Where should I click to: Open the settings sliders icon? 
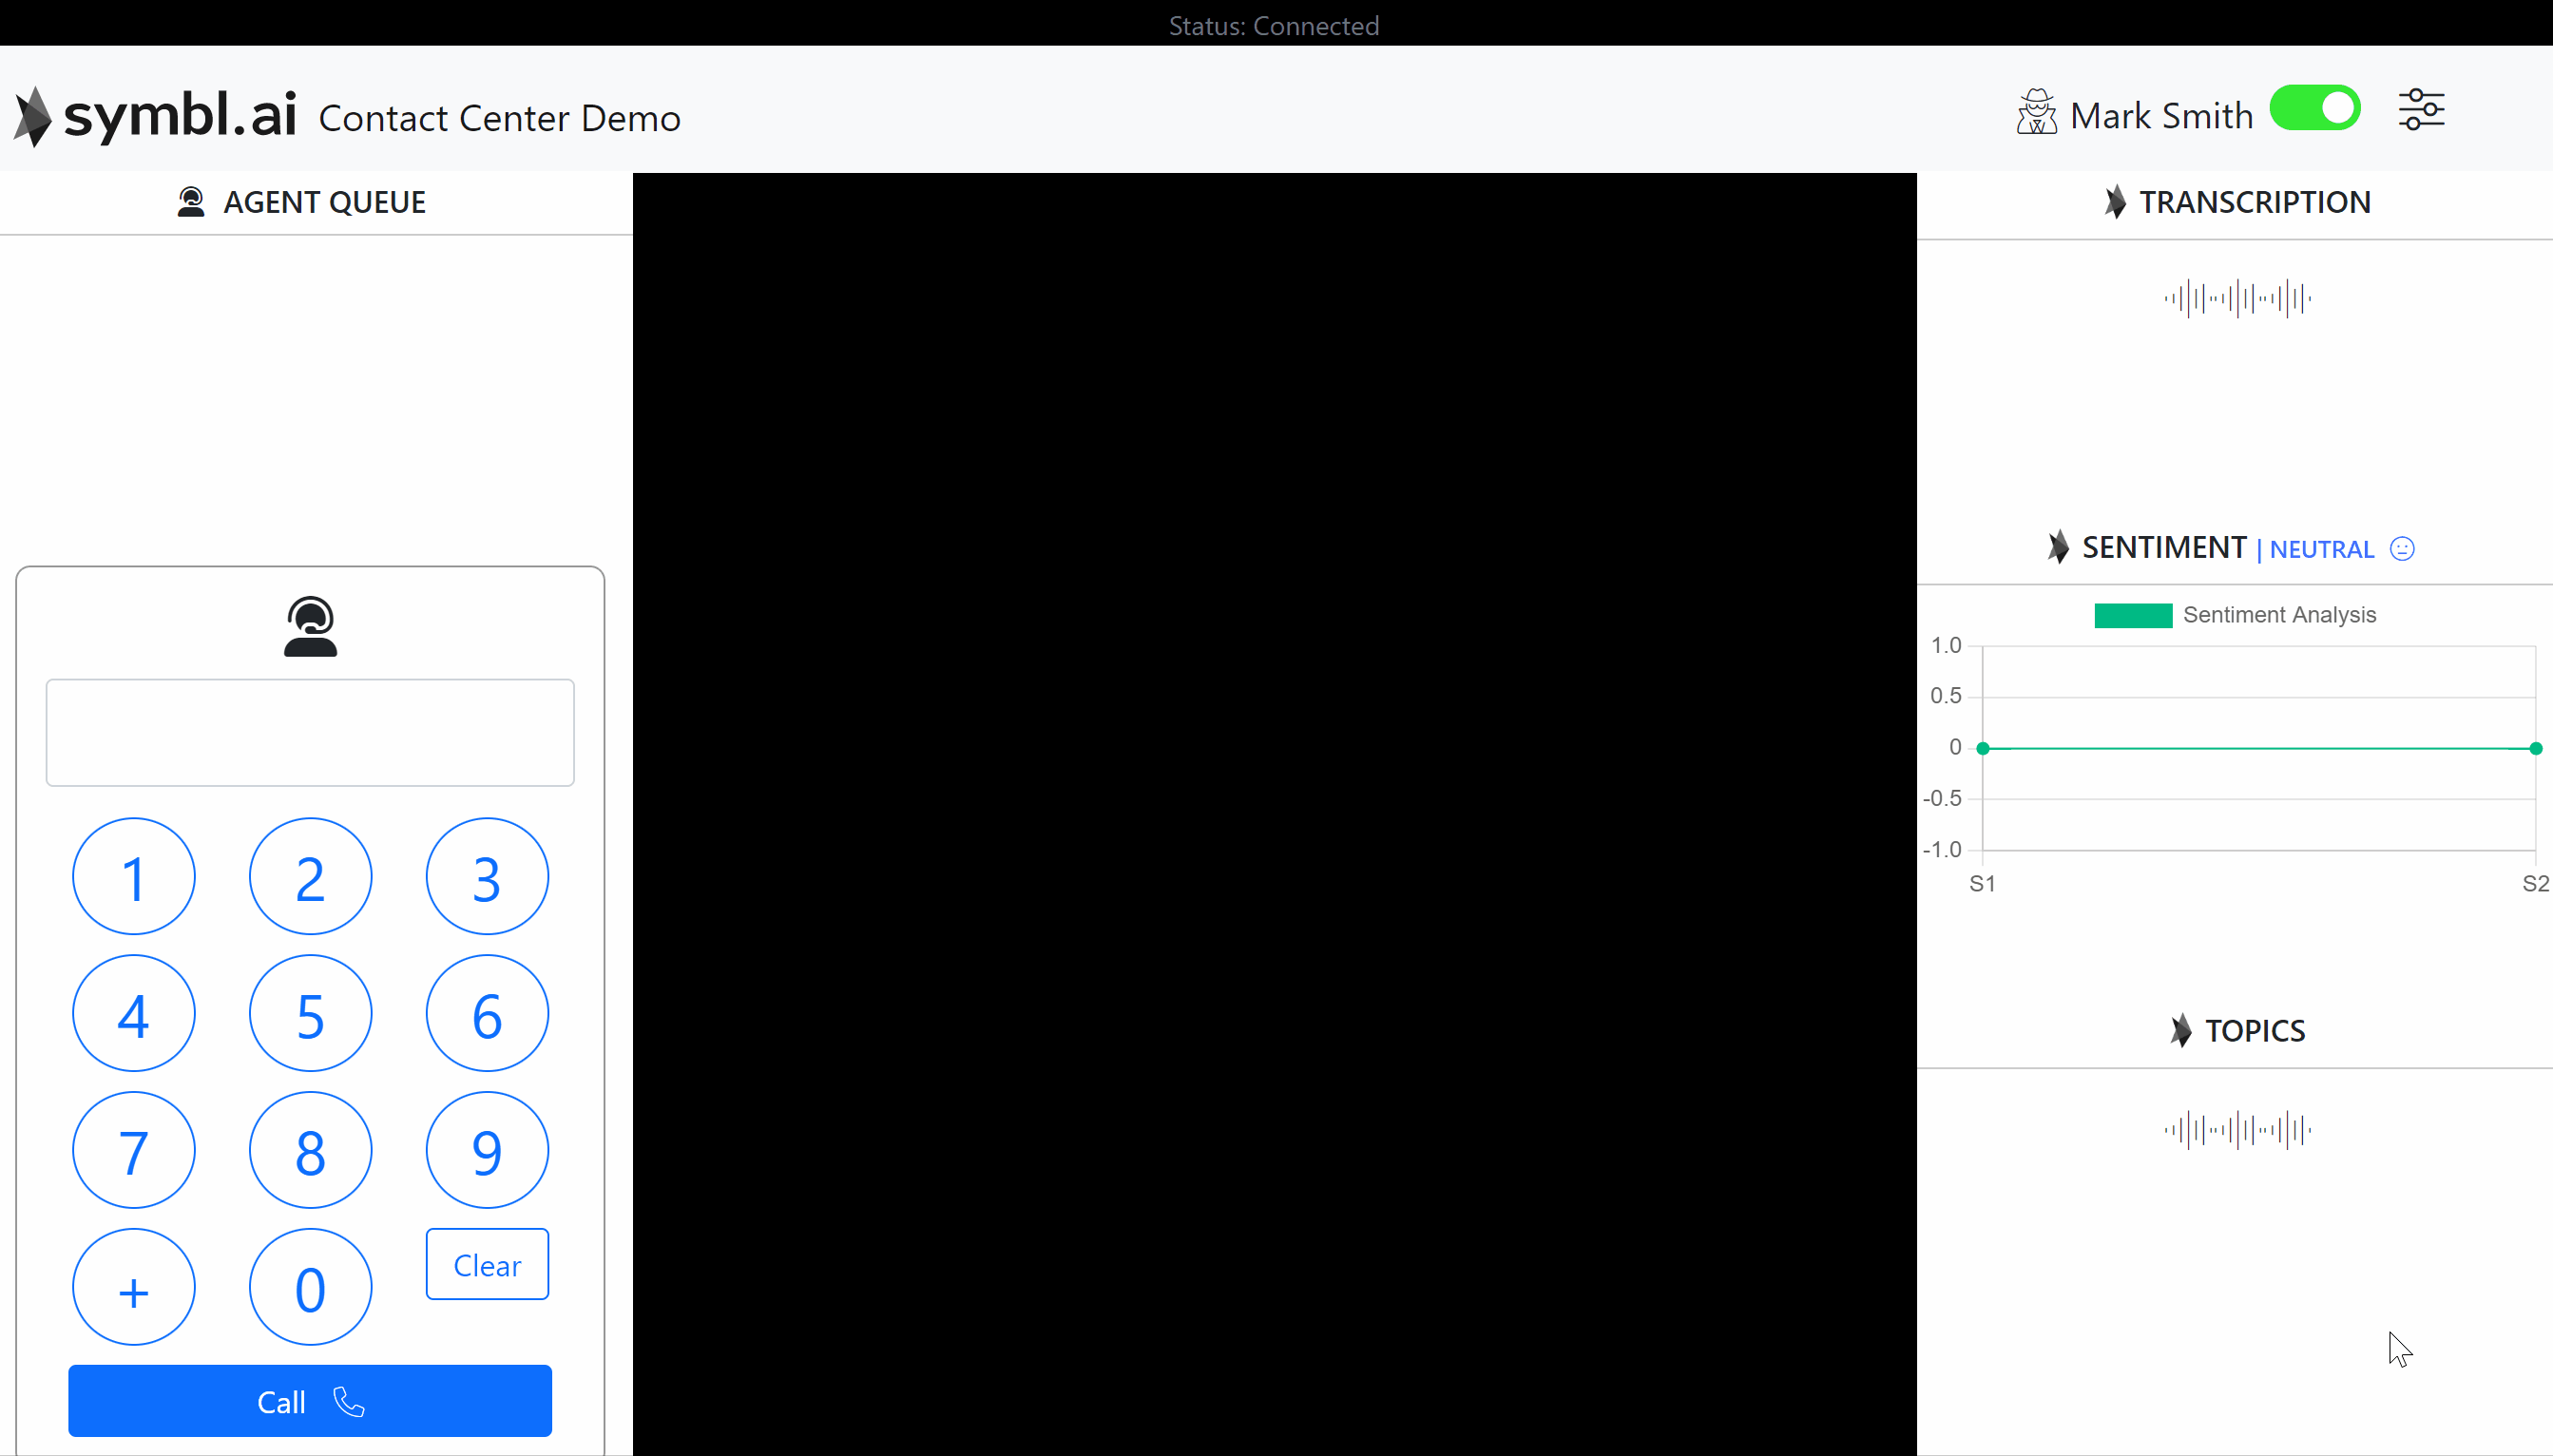tap(2420, 110)
